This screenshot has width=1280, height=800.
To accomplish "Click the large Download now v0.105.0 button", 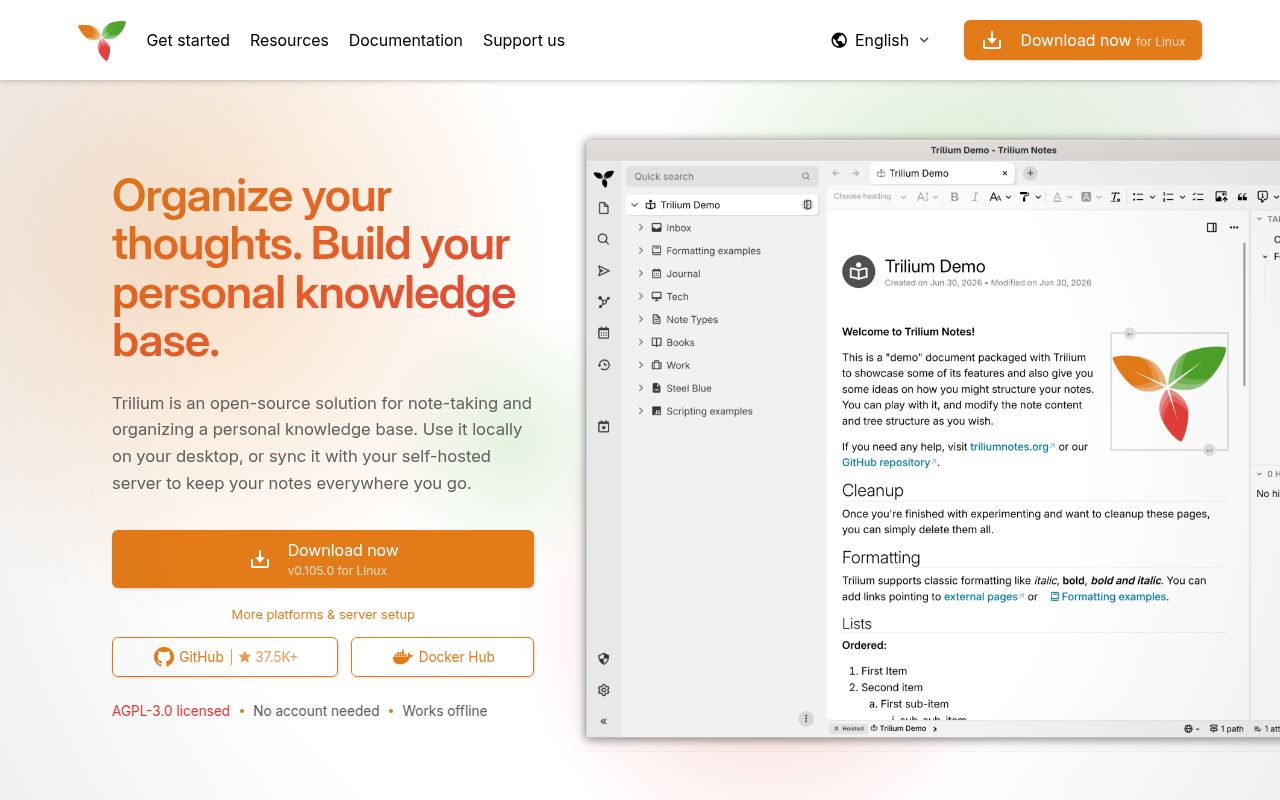I will 323,559.
